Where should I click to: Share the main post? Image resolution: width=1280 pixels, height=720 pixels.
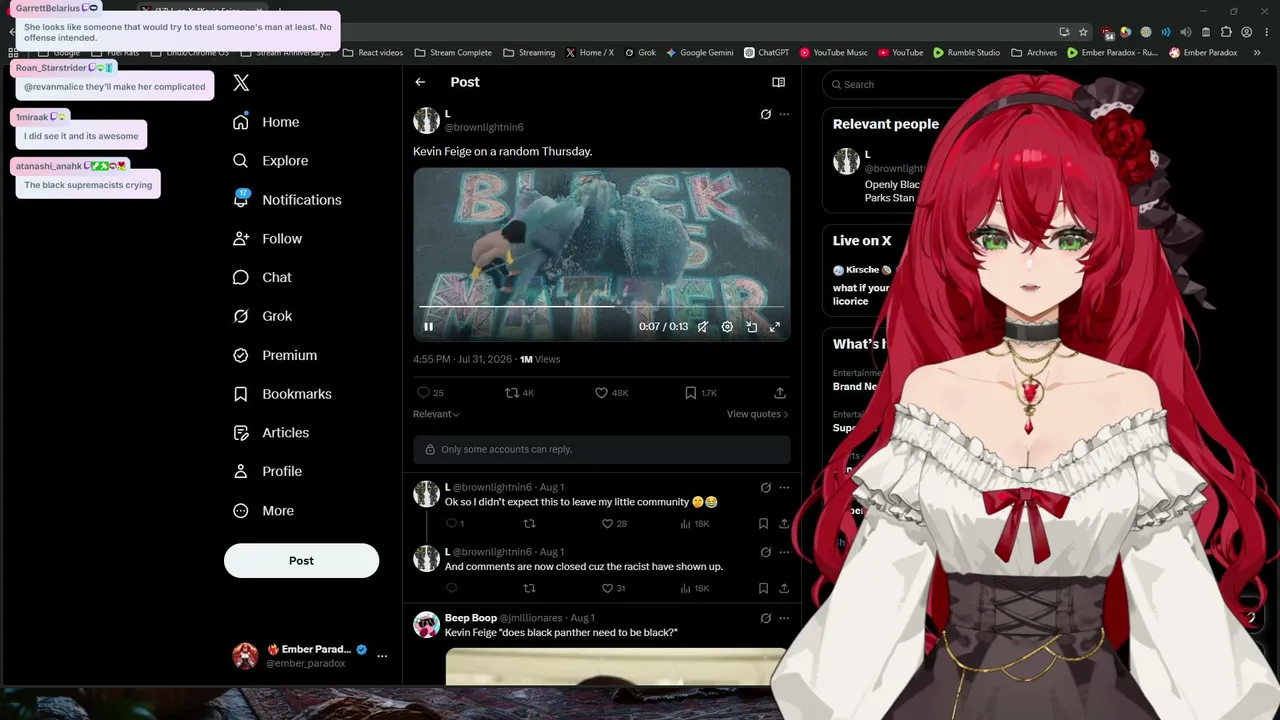(780, 393)
